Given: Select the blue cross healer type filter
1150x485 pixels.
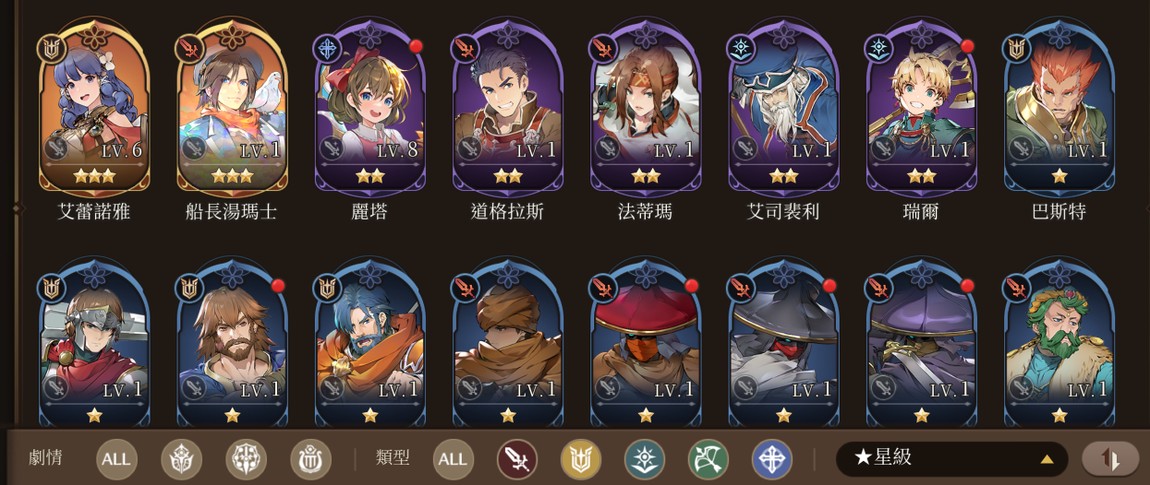Looking at the screenshot, I should click(x=772, y=459).
